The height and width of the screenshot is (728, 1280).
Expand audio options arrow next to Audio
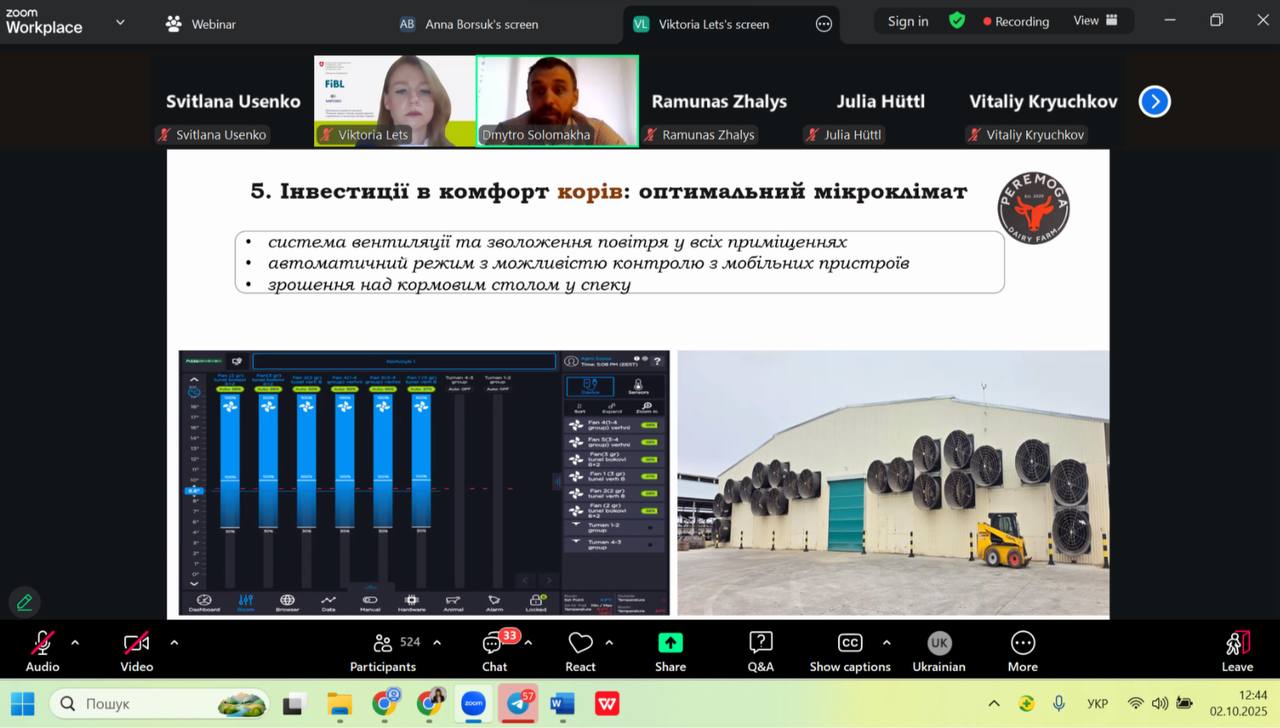tap(75, 643)
